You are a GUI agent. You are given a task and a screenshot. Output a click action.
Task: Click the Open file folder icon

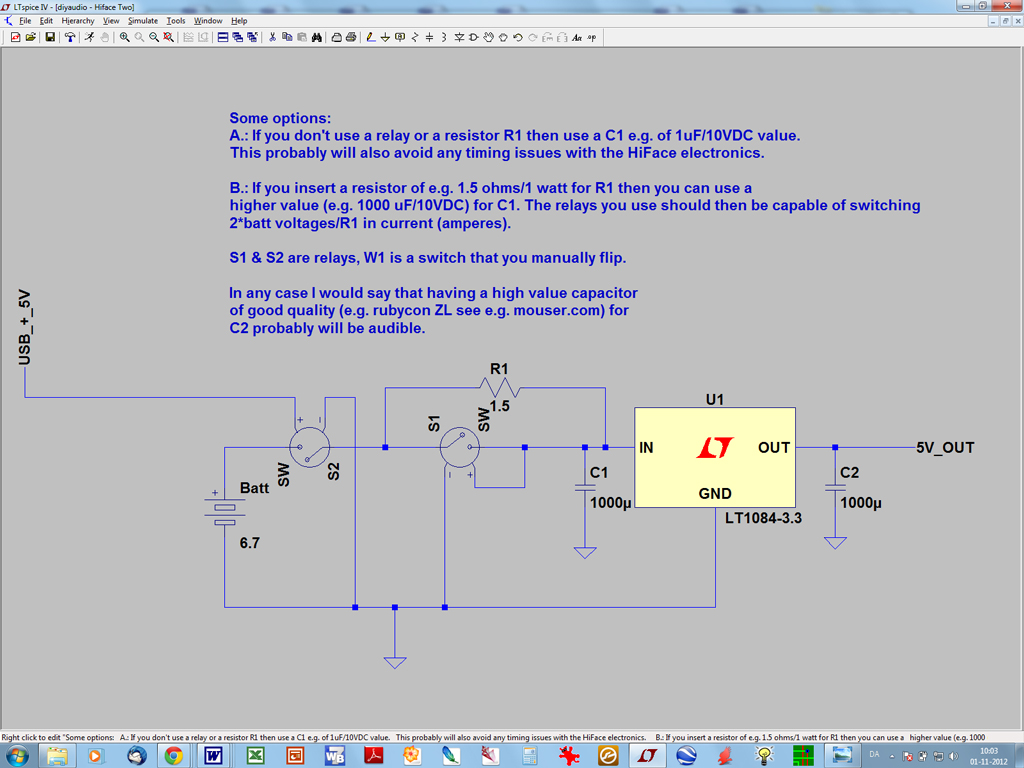point(30,38)
